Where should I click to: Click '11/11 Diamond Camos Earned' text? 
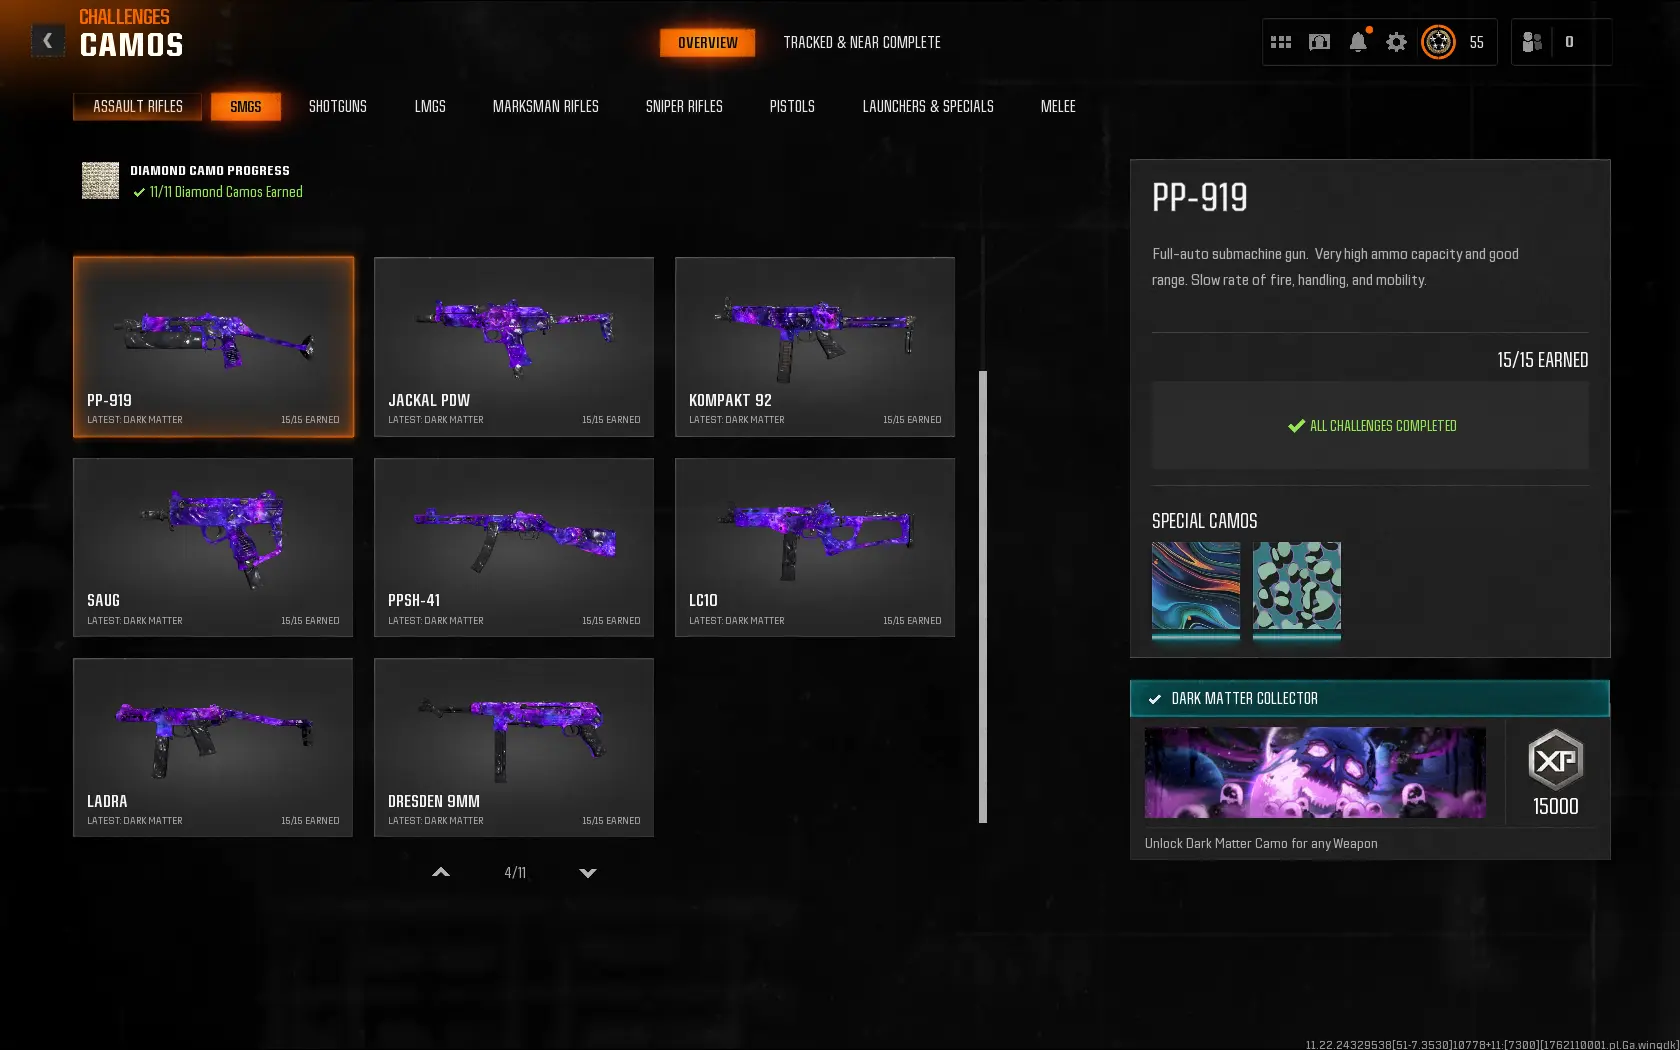226,192
